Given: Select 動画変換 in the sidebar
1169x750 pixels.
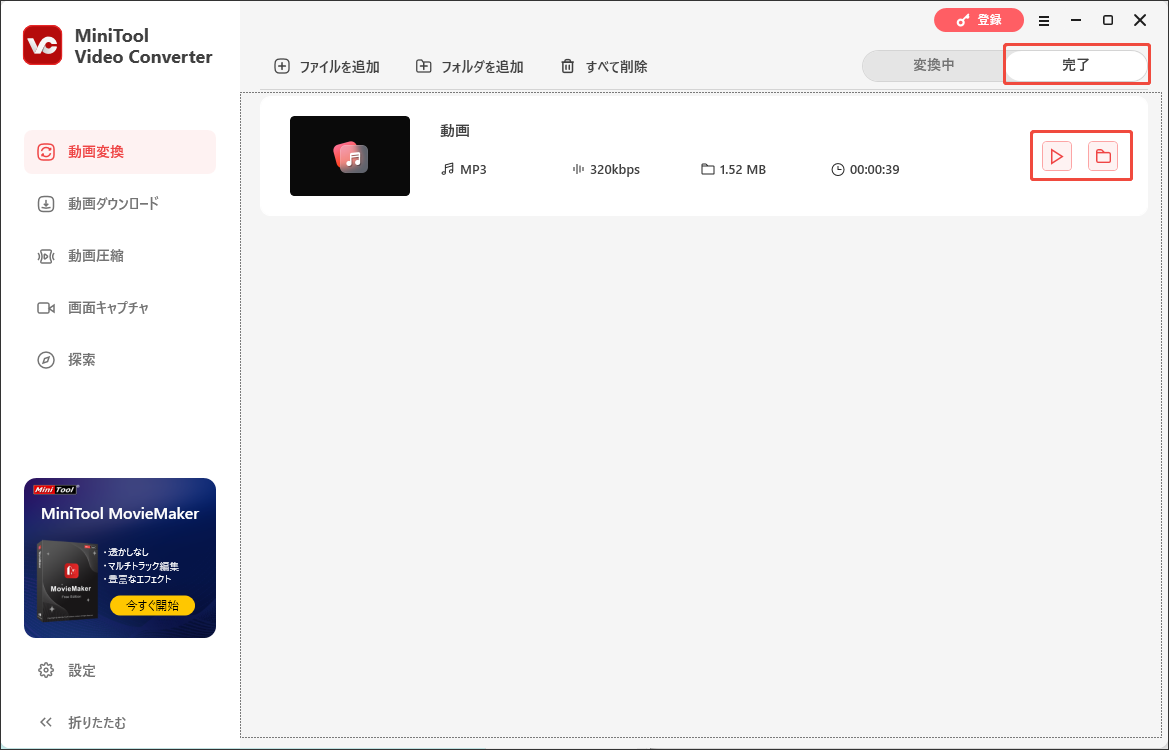Looking at the screenshot, I should [120, 152].
